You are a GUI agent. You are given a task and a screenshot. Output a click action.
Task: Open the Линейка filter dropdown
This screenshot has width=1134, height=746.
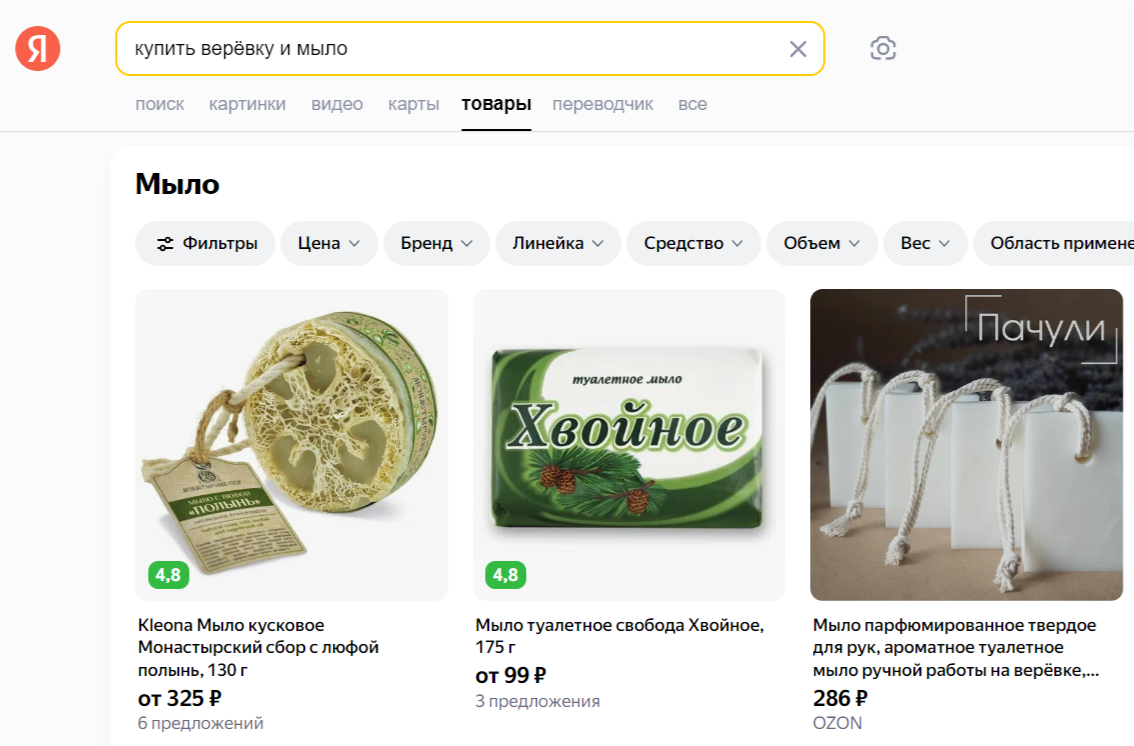coord(558,243)
